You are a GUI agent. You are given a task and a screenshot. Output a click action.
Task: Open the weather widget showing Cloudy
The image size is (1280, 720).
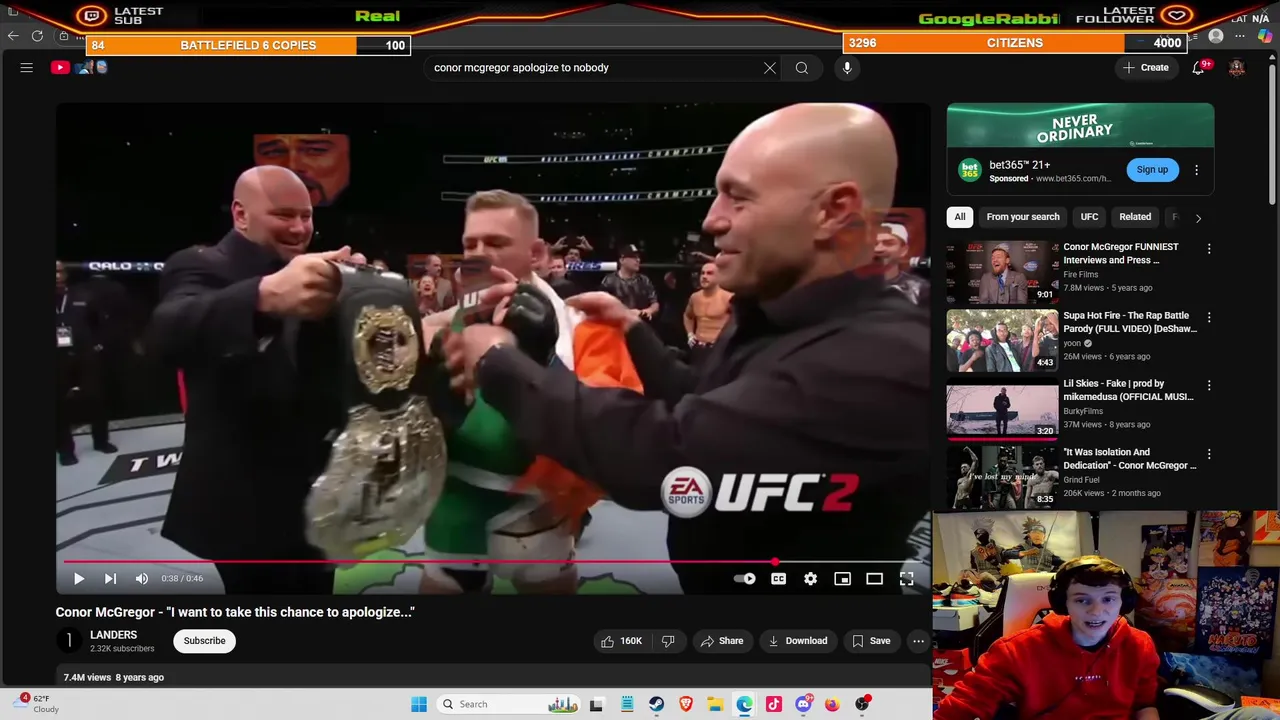click(37, 704)
